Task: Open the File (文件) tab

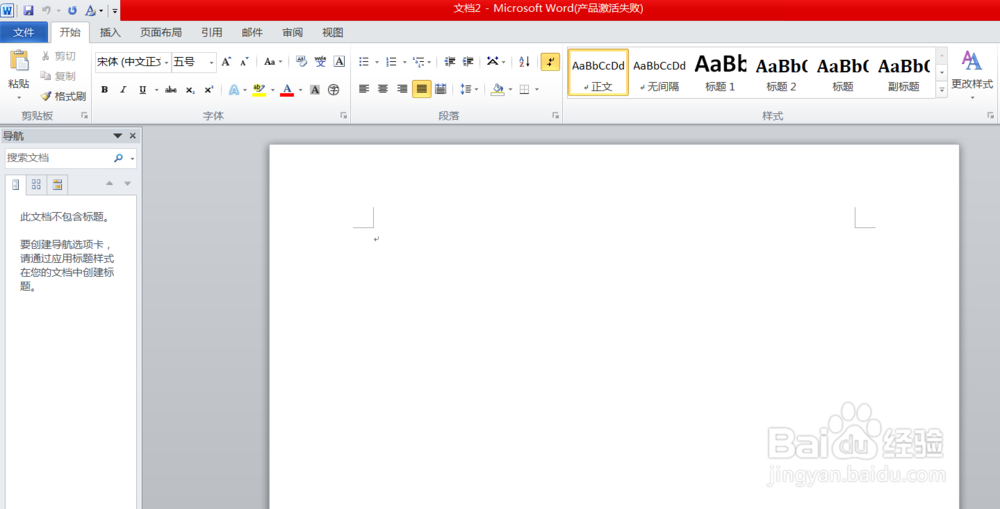Action: click(24, 32)
